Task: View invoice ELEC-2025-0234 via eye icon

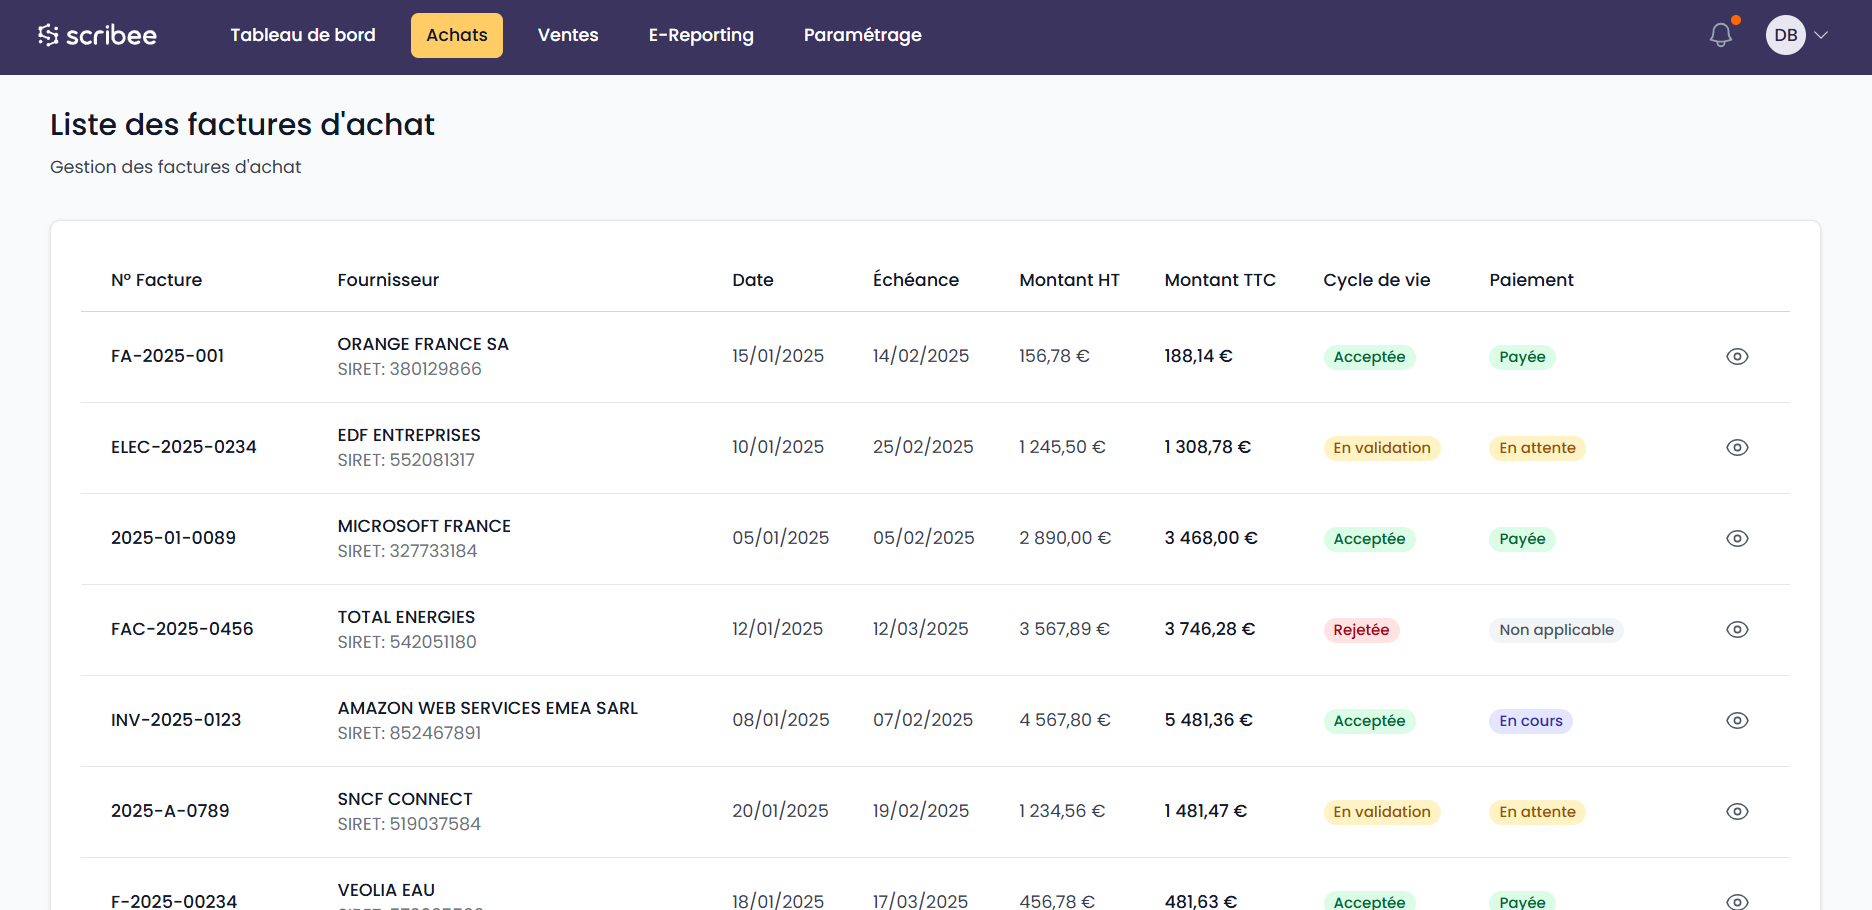Action: click(1737, 448)
